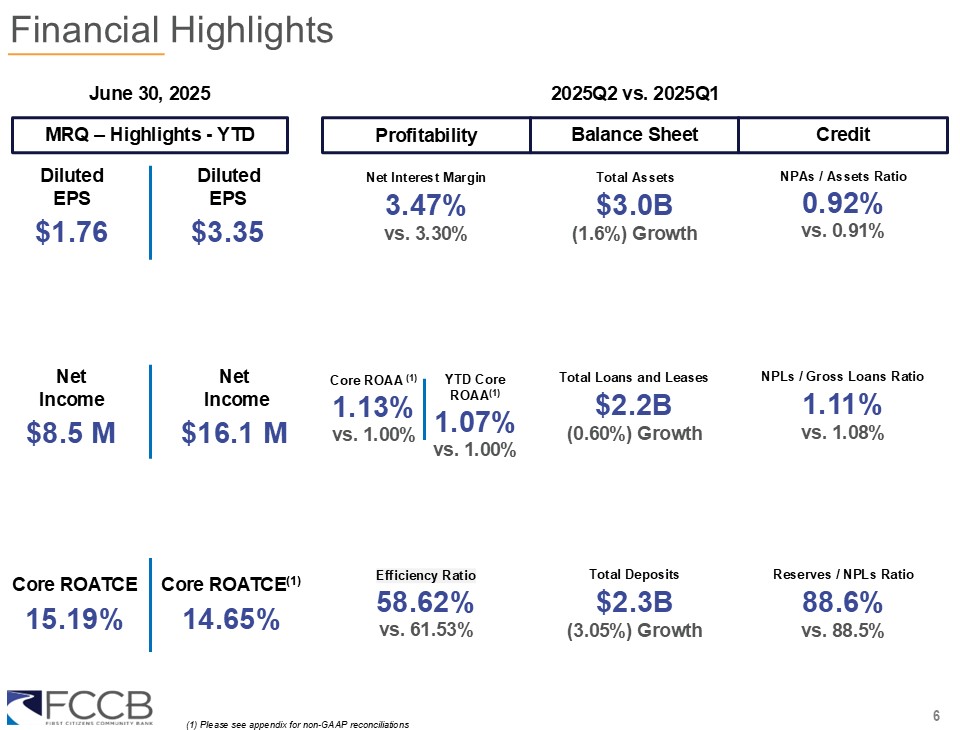960x730 pixels.
Task: Click the $3.35 diluted EPS figure
Action: coord(228,232)
